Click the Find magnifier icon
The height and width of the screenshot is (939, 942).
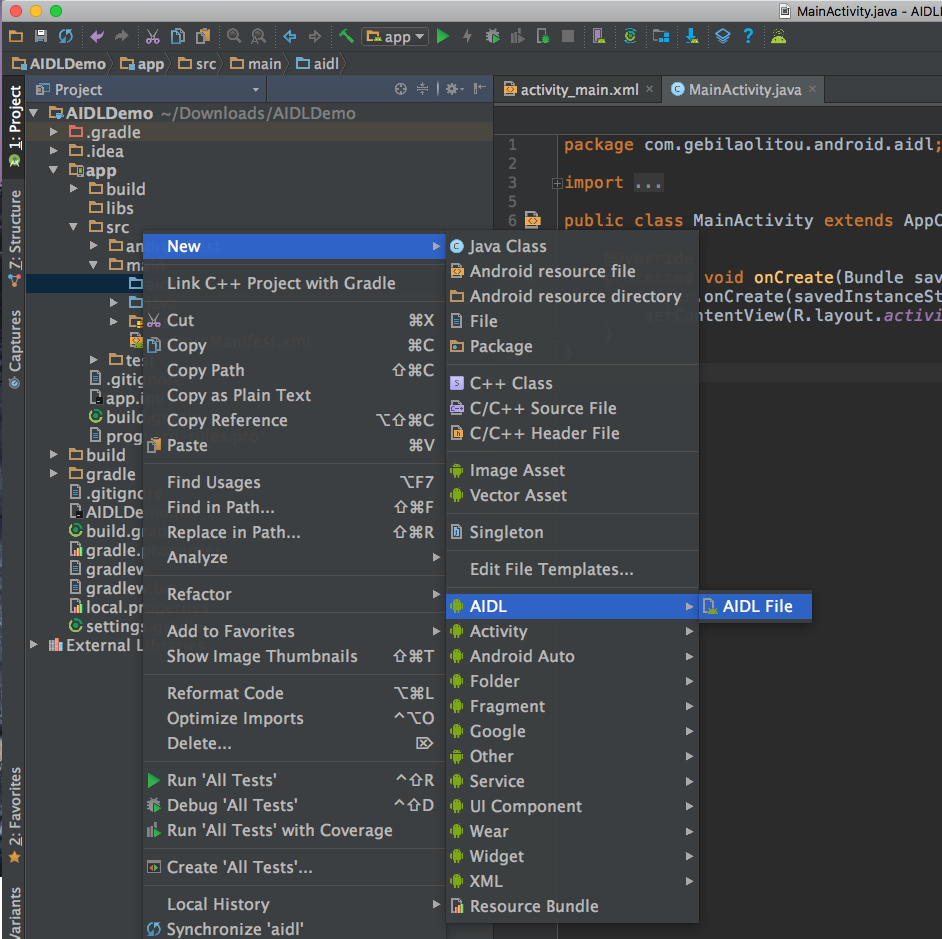click(x=234, y=37)
